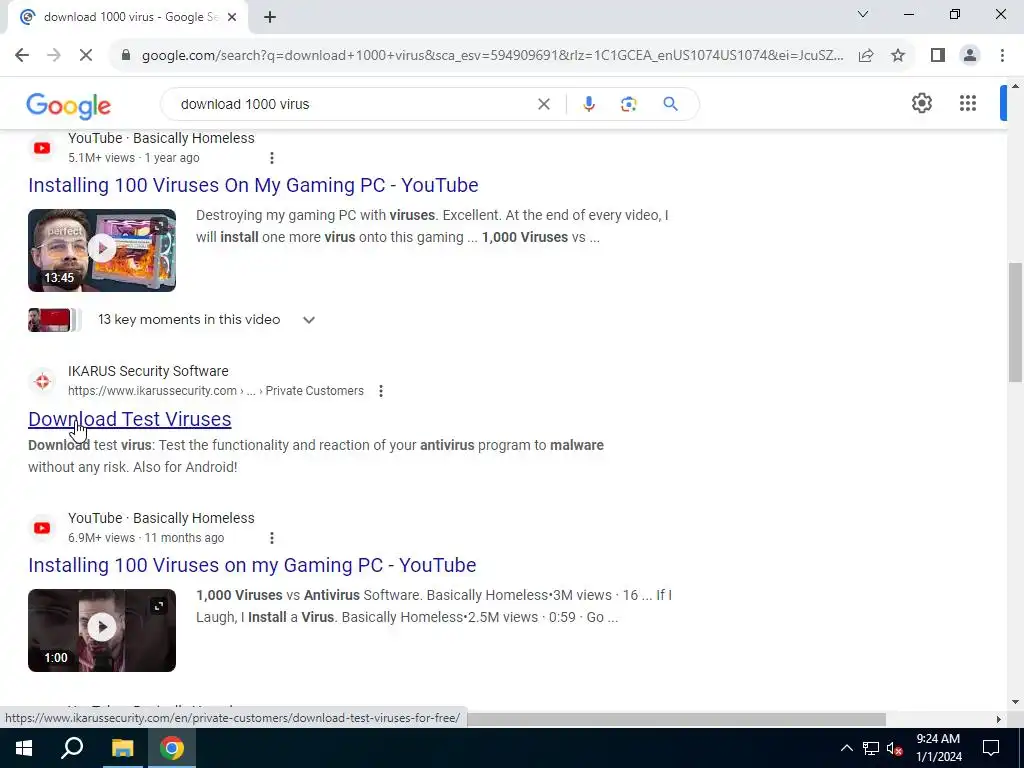Open Chrome side panel

pos(938,56)
